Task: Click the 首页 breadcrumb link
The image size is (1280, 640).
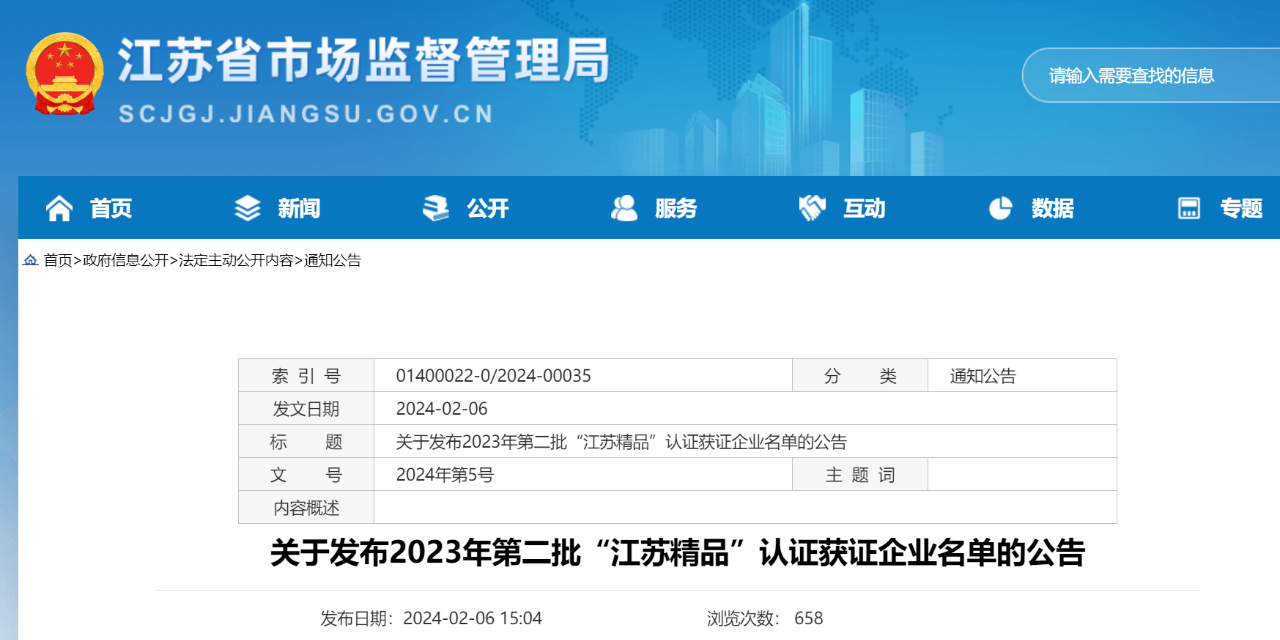Action: coord(58,260)
